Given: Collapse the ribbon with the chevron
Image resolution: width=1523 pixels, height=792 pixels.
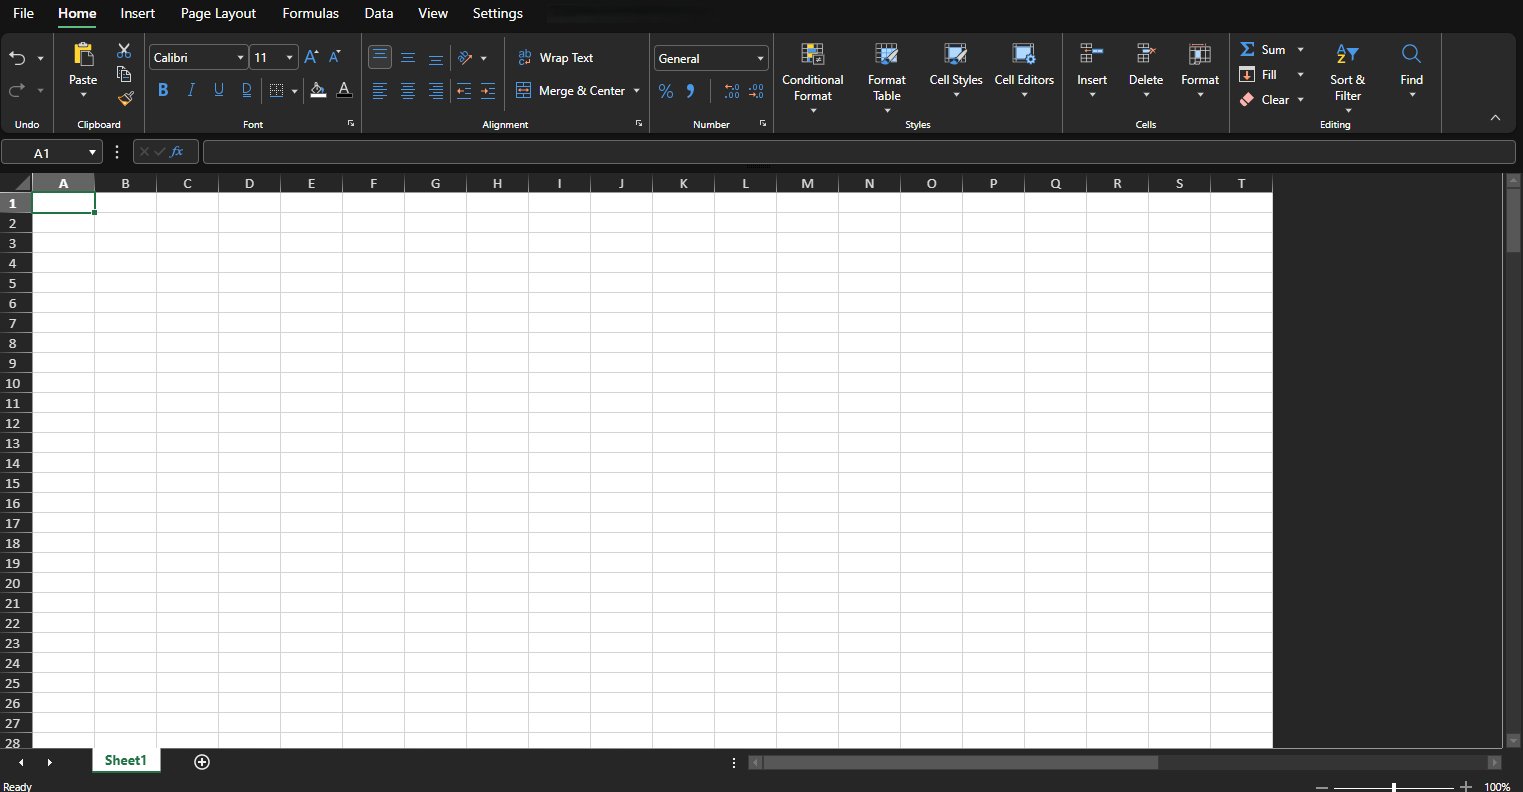Looking at the screenshot, I should (1496, 118).
